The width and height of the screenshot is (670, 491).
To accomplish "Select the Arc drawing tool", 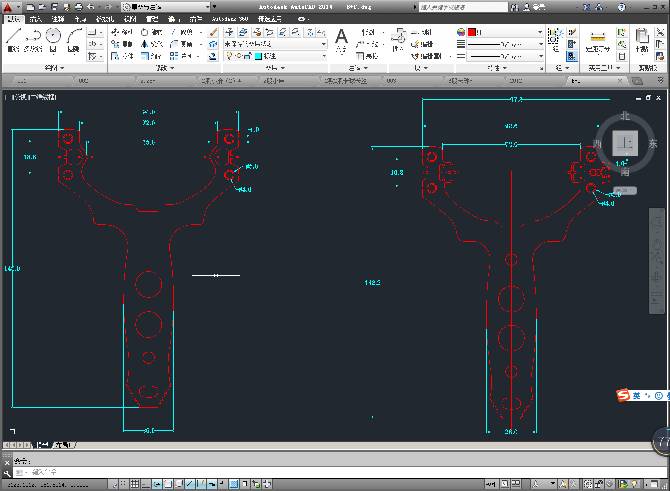I will click(74, 40).
